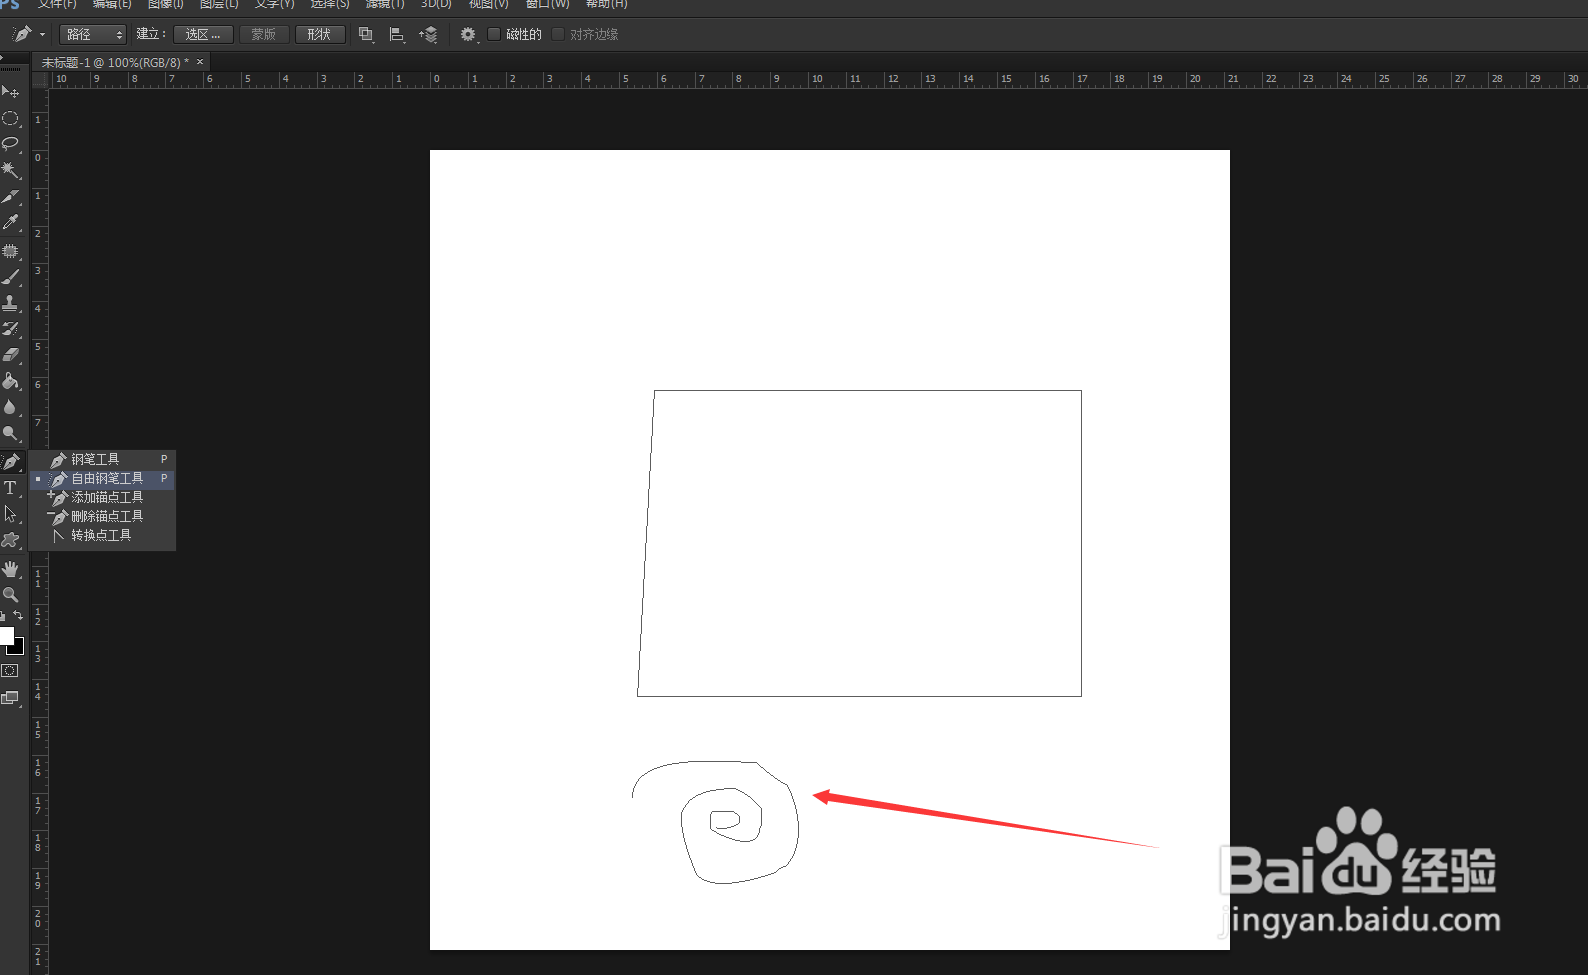
Task: Click the 蒙版 button
Action: tap(264, 34)
